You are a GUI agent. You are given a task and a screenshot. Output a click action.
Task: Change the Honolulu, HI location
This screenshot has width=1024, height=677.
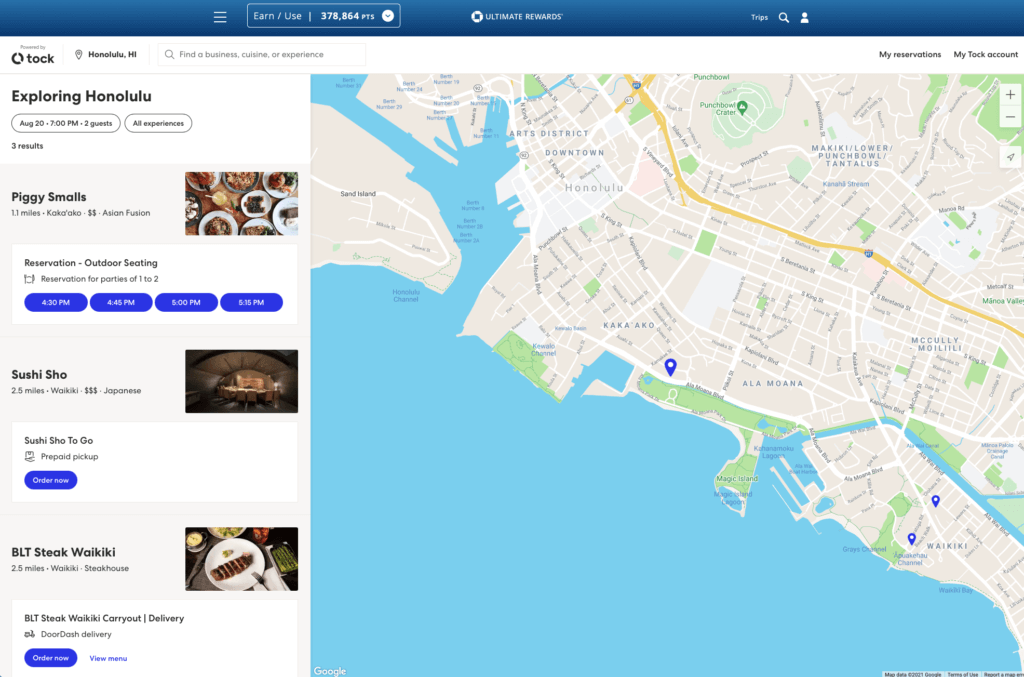tap(106, 55)
